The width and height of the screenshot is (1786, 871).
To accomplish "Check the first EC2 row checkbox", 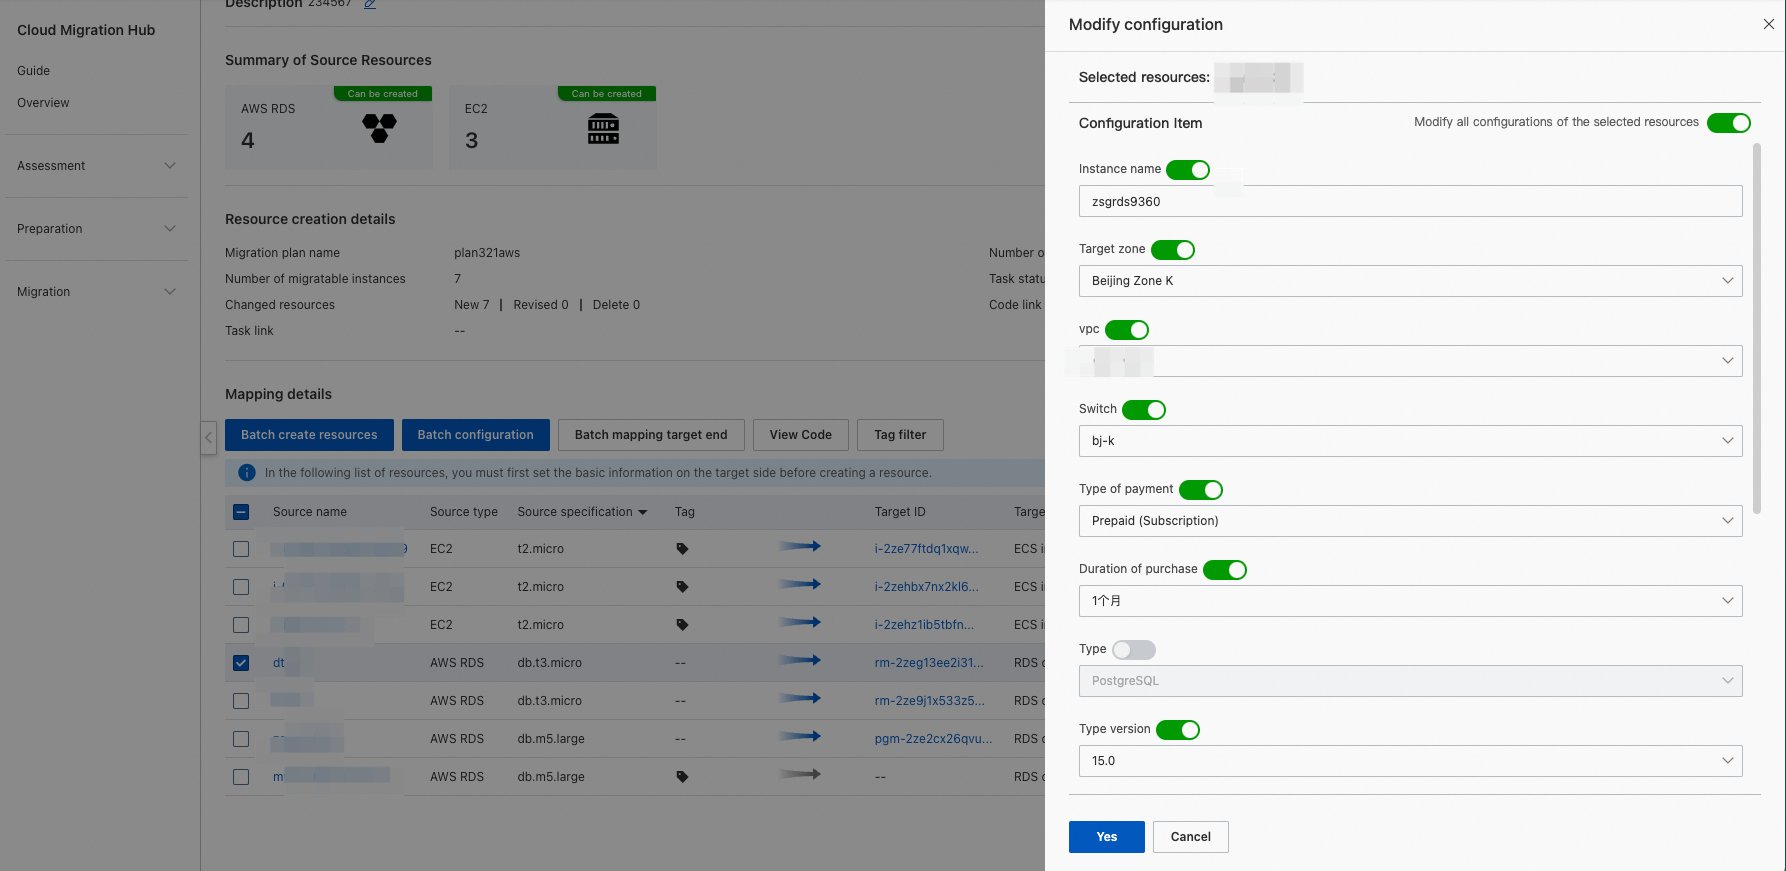I will click(241, 549).
